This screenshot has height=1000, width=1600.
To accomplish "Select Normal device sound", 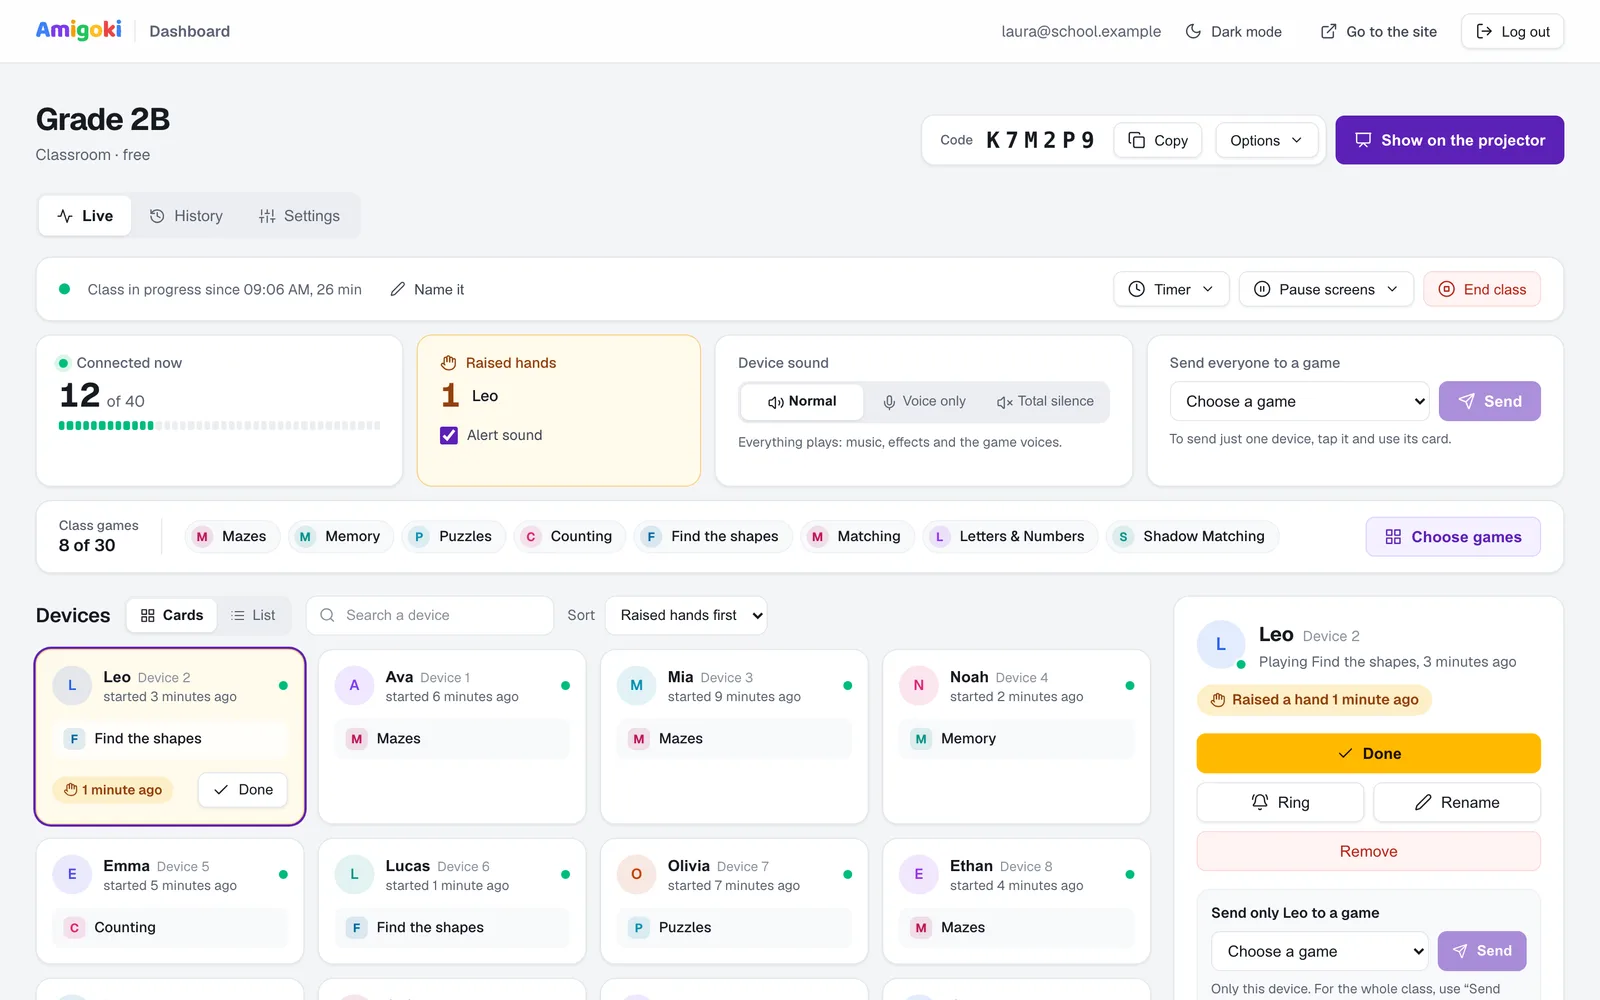I will tap(802, 401).
